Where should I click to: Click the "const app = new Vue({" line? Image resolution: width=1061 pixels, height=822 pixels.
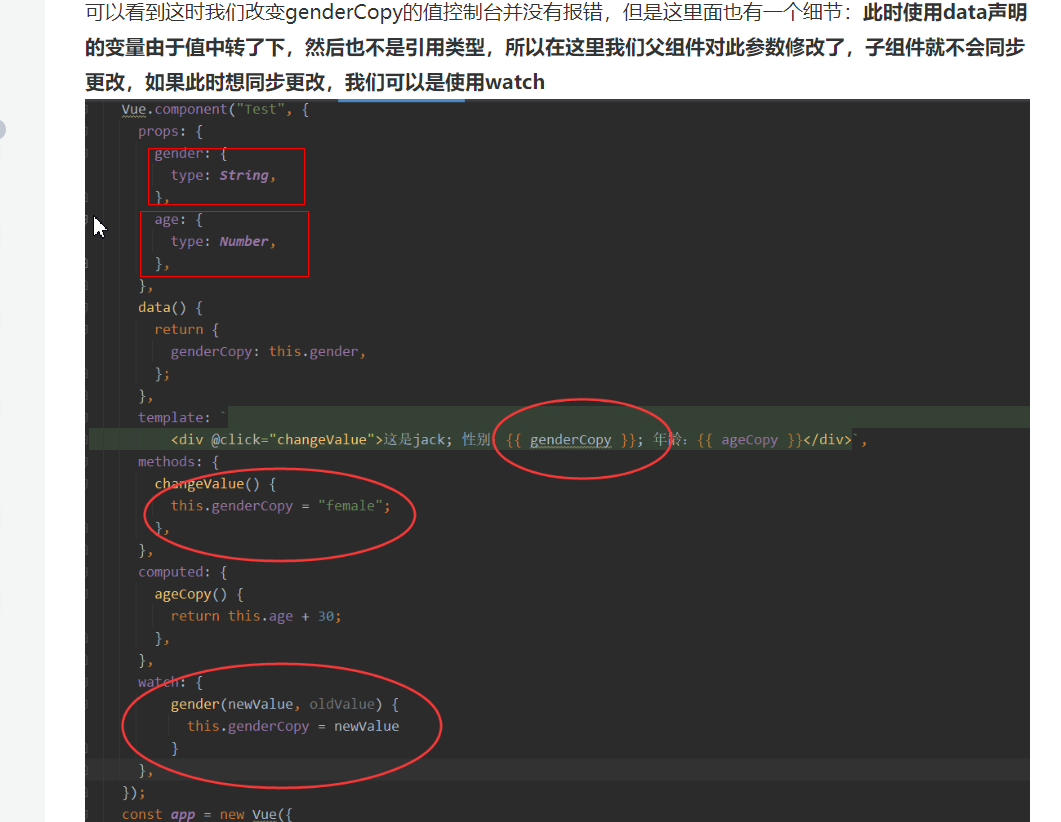click(207, 814)
